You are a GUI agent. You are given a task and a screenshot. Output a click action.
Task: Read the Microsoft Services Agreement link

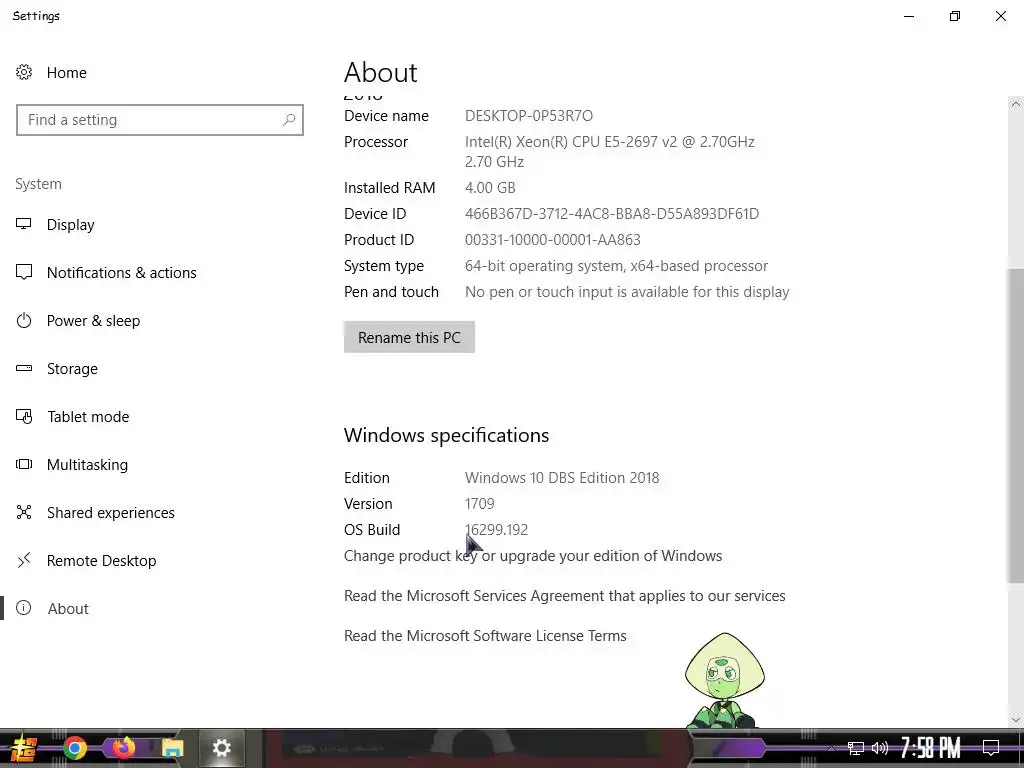tap(565, 596)
